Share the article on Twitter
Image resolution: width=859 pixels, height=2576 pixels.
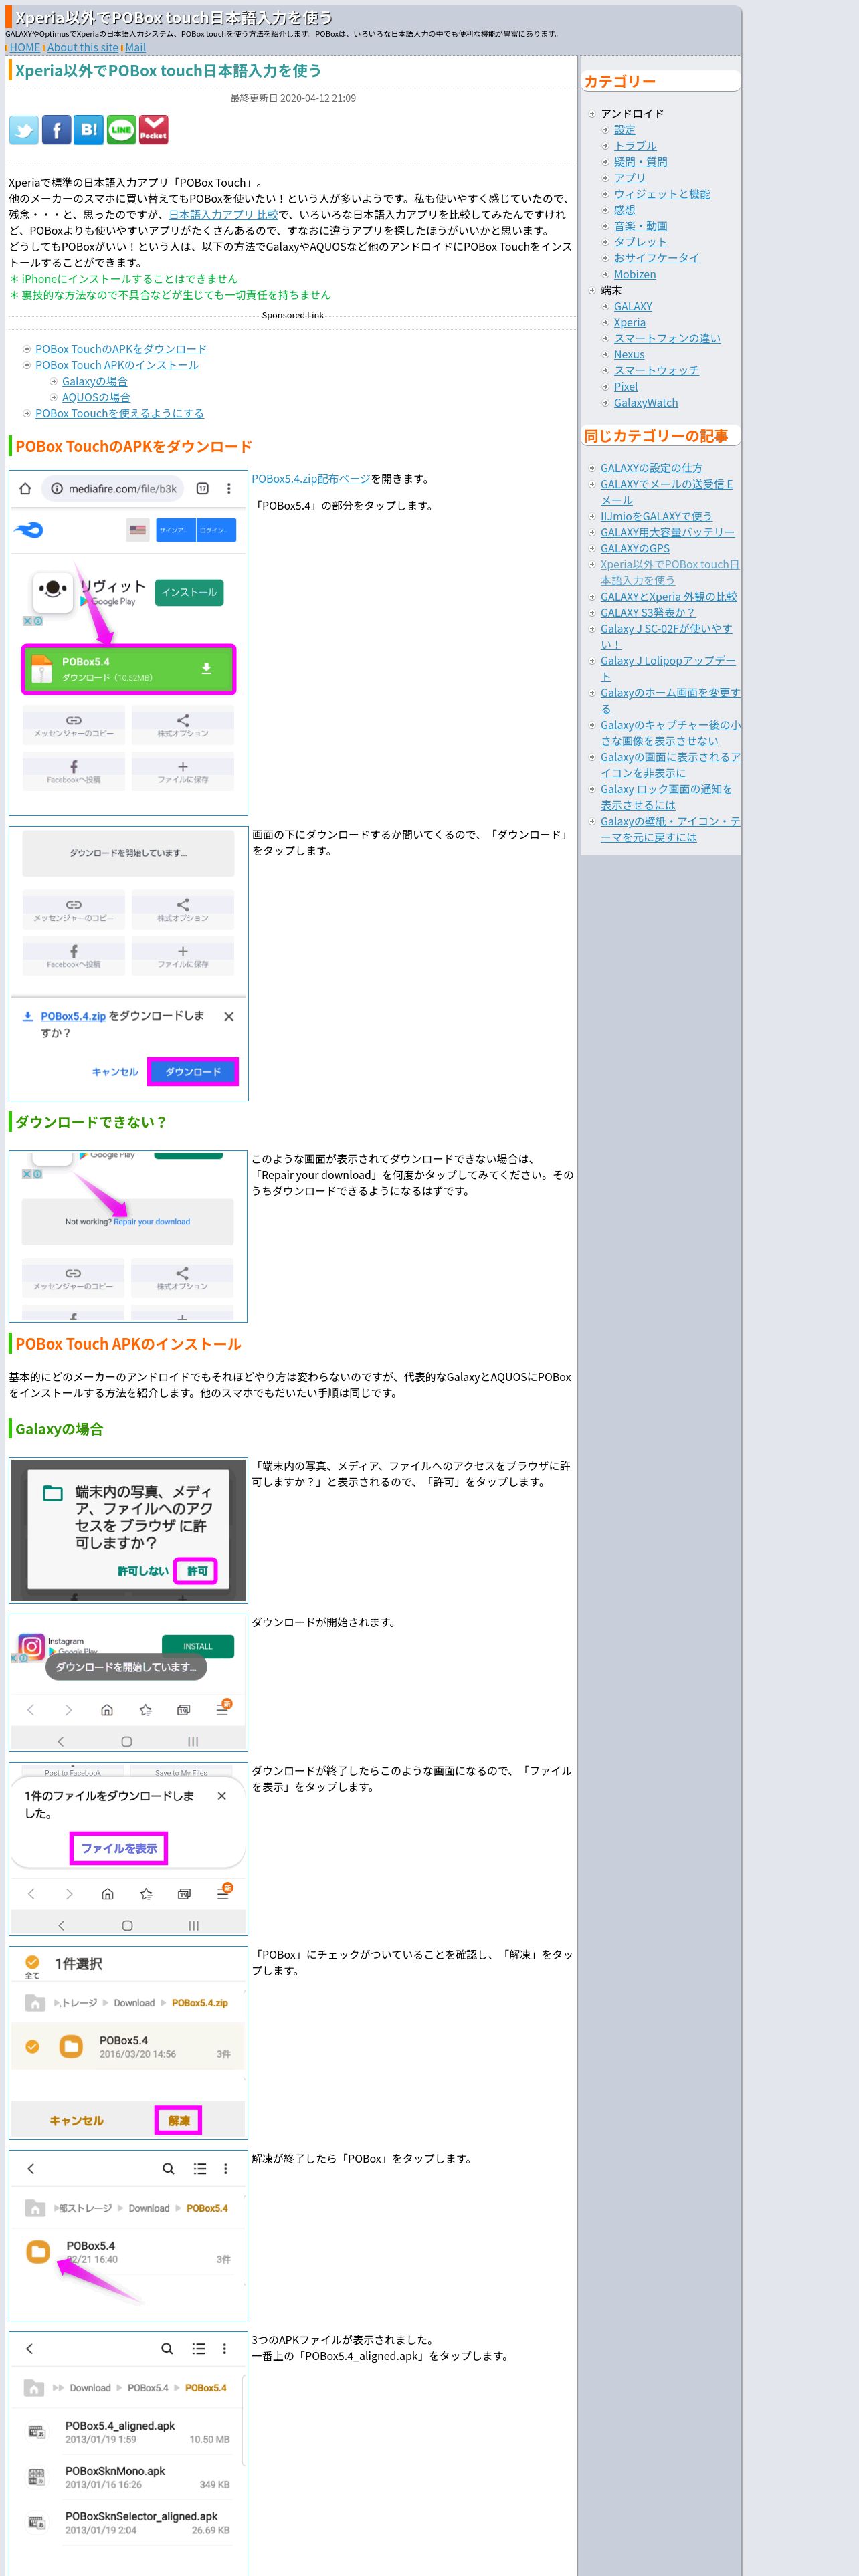pos(24,130)
